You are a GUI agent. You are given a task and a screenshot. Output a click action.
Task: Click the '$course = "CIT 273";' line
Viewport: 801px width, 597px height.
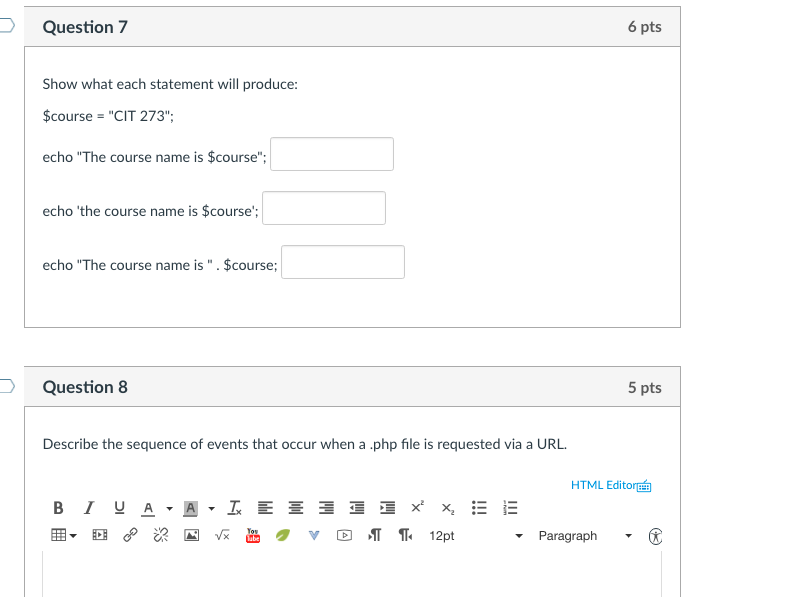pyautogui.click(x=108, y=116)
